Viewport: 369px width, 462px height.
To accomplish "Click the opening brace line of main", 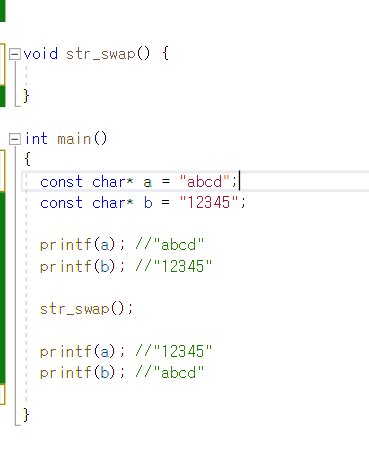I will [27, 159].
